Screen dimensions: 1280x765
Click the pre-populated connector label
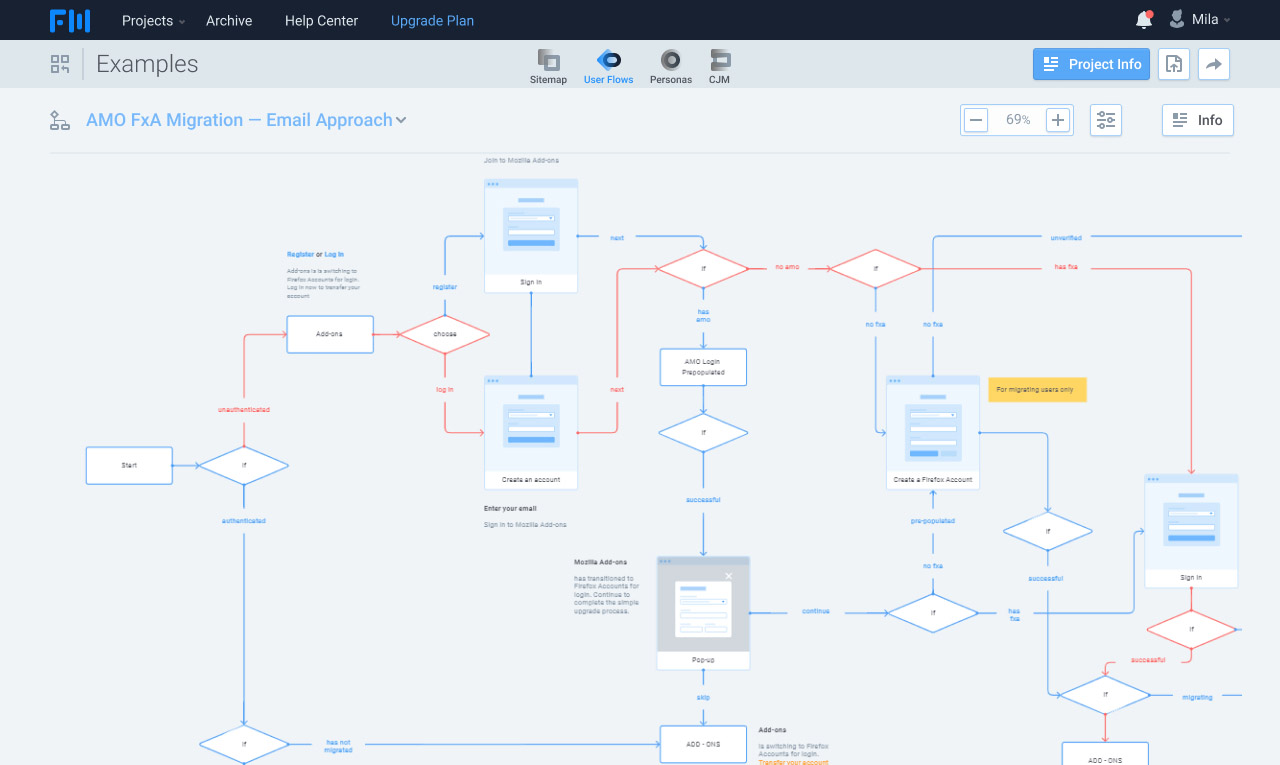tap(933, 521)
